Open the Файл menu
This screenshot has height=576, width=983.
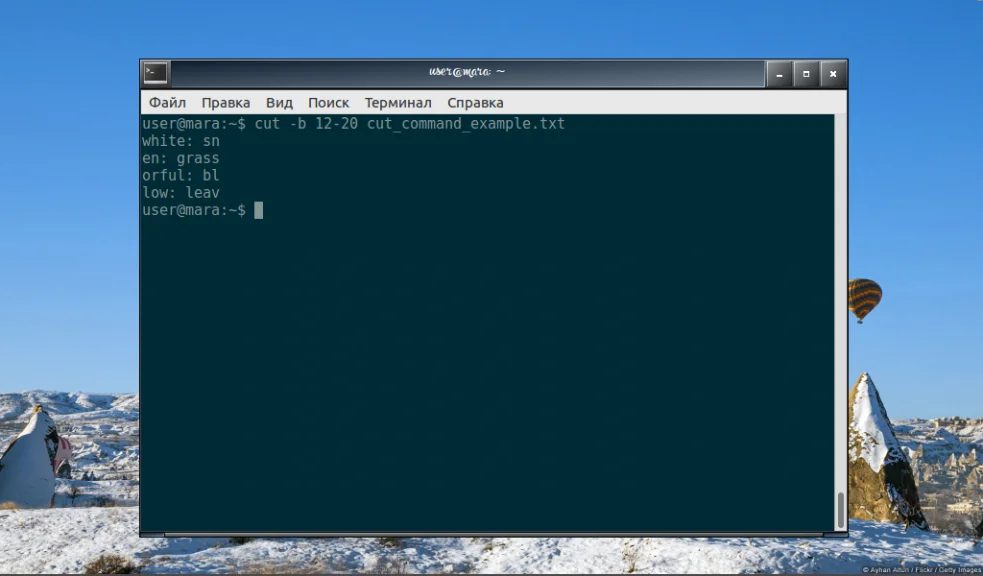167,103
